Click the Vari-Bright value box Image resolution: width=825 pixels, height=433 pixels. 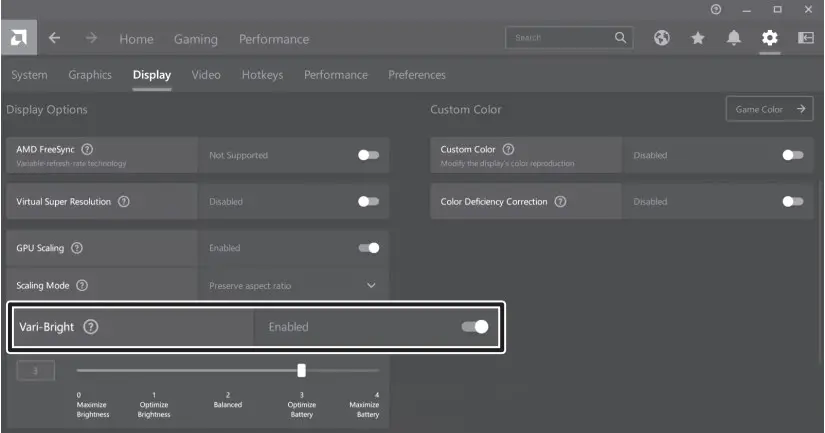36,371
